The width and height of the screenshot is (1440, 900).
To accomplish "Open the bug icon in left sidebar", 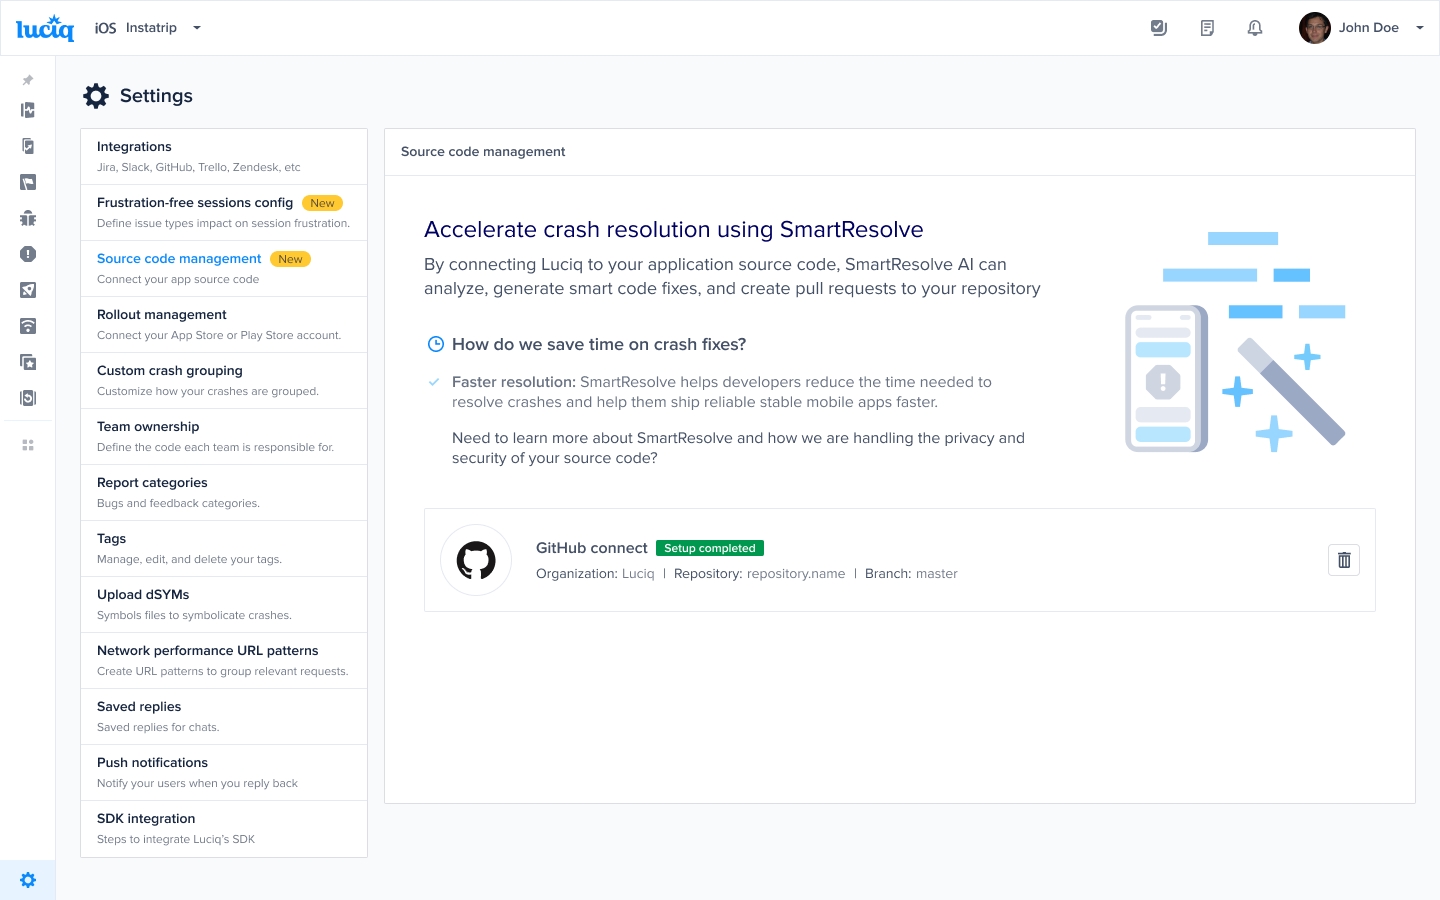I will [28, 218].
